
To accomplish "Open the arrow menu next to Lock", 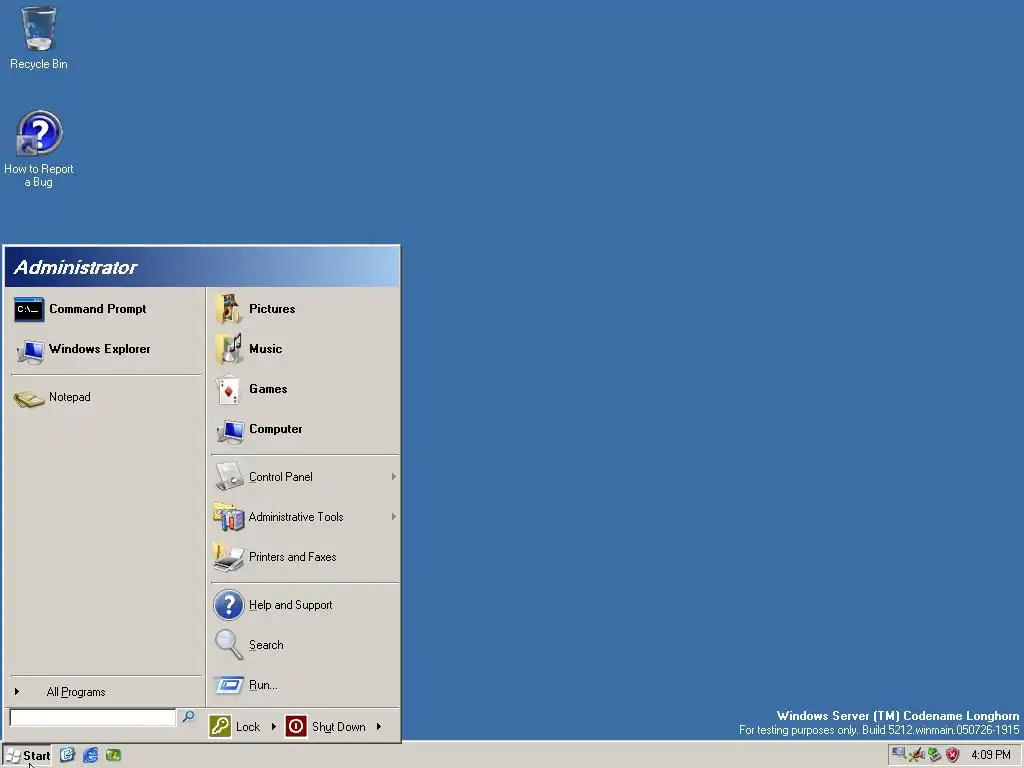I will (274, 726).
